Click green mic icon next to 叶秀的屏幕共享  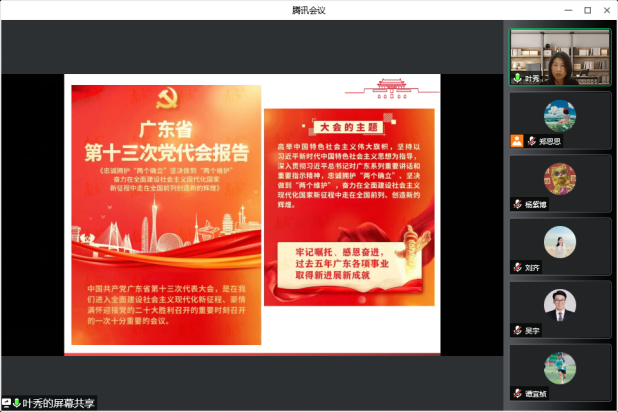click(16, 403)
